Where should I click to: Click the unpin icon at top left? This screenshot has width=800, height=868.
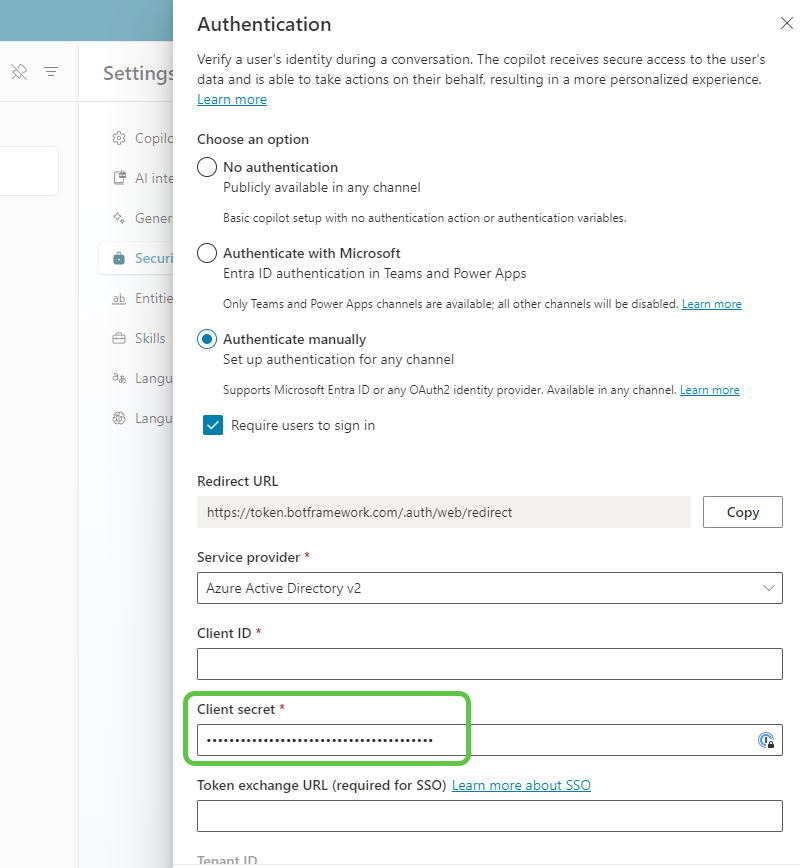pos(19,72)
